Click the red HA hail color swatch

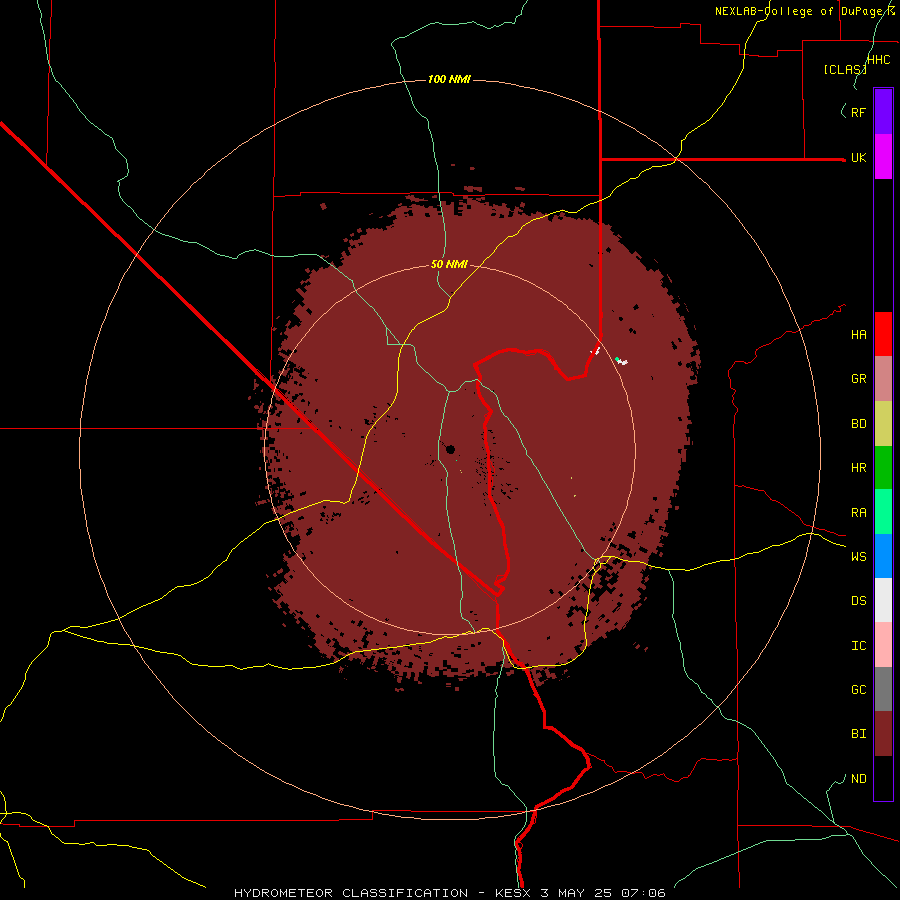pyautogui.click(x=883, y=334)
